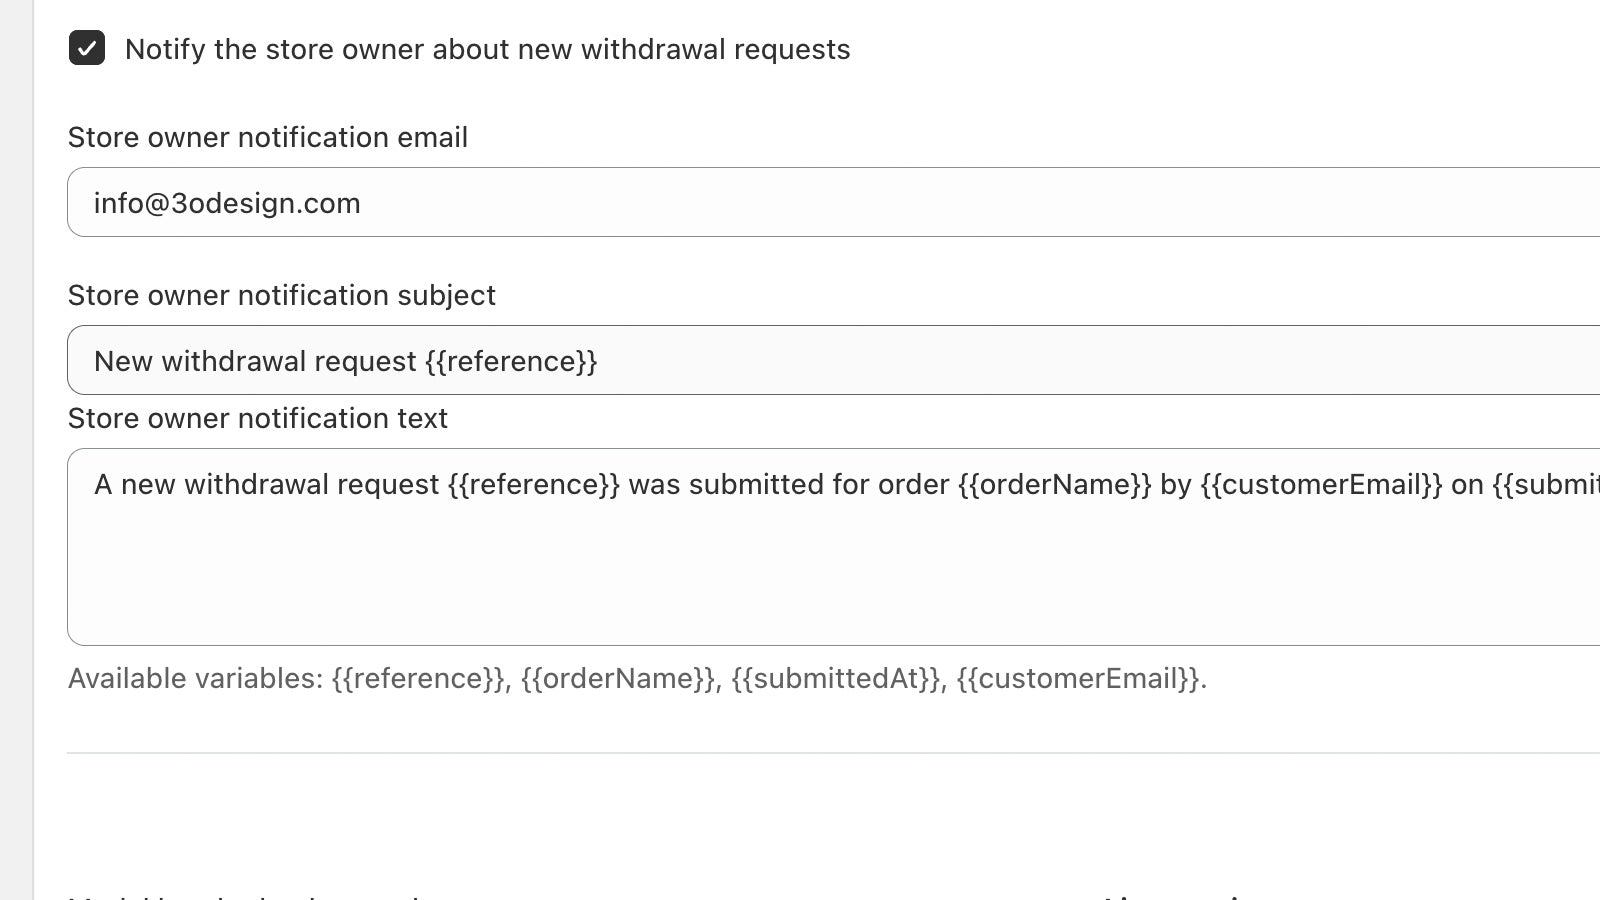Click inside the store owner notification text area
This screenshot has height=900, width=1600.
(x=833, y=547)
